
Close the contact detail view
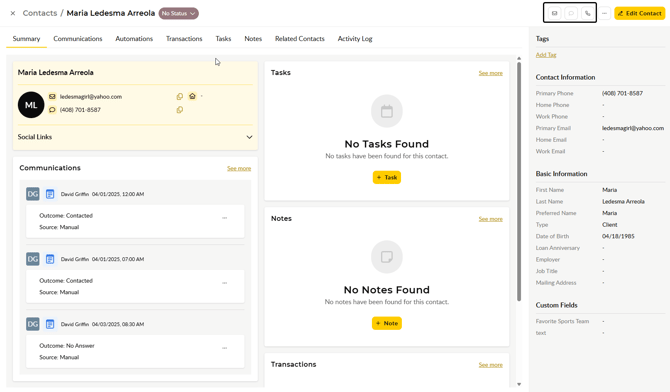point(13,13)
